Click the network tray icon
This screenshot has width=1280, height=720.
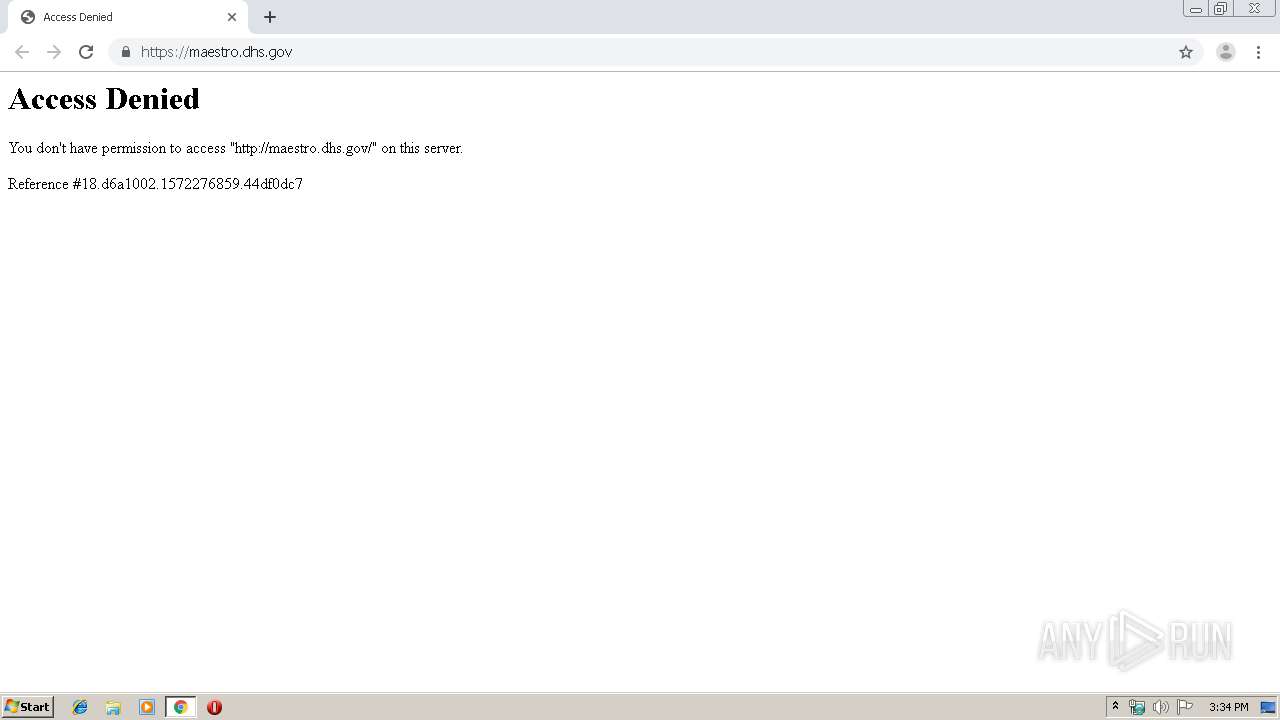pos(1137,707)
